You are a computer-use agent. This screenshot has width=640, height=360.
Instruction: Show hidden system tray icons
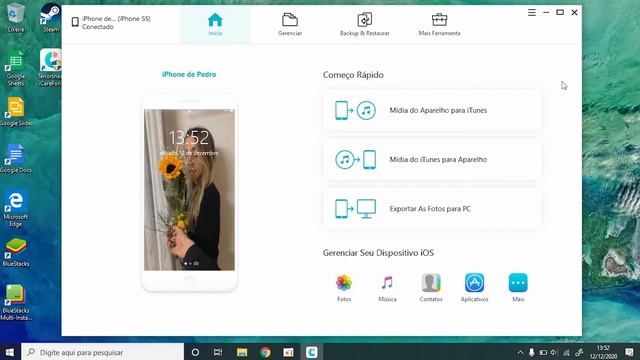[520, 352]
